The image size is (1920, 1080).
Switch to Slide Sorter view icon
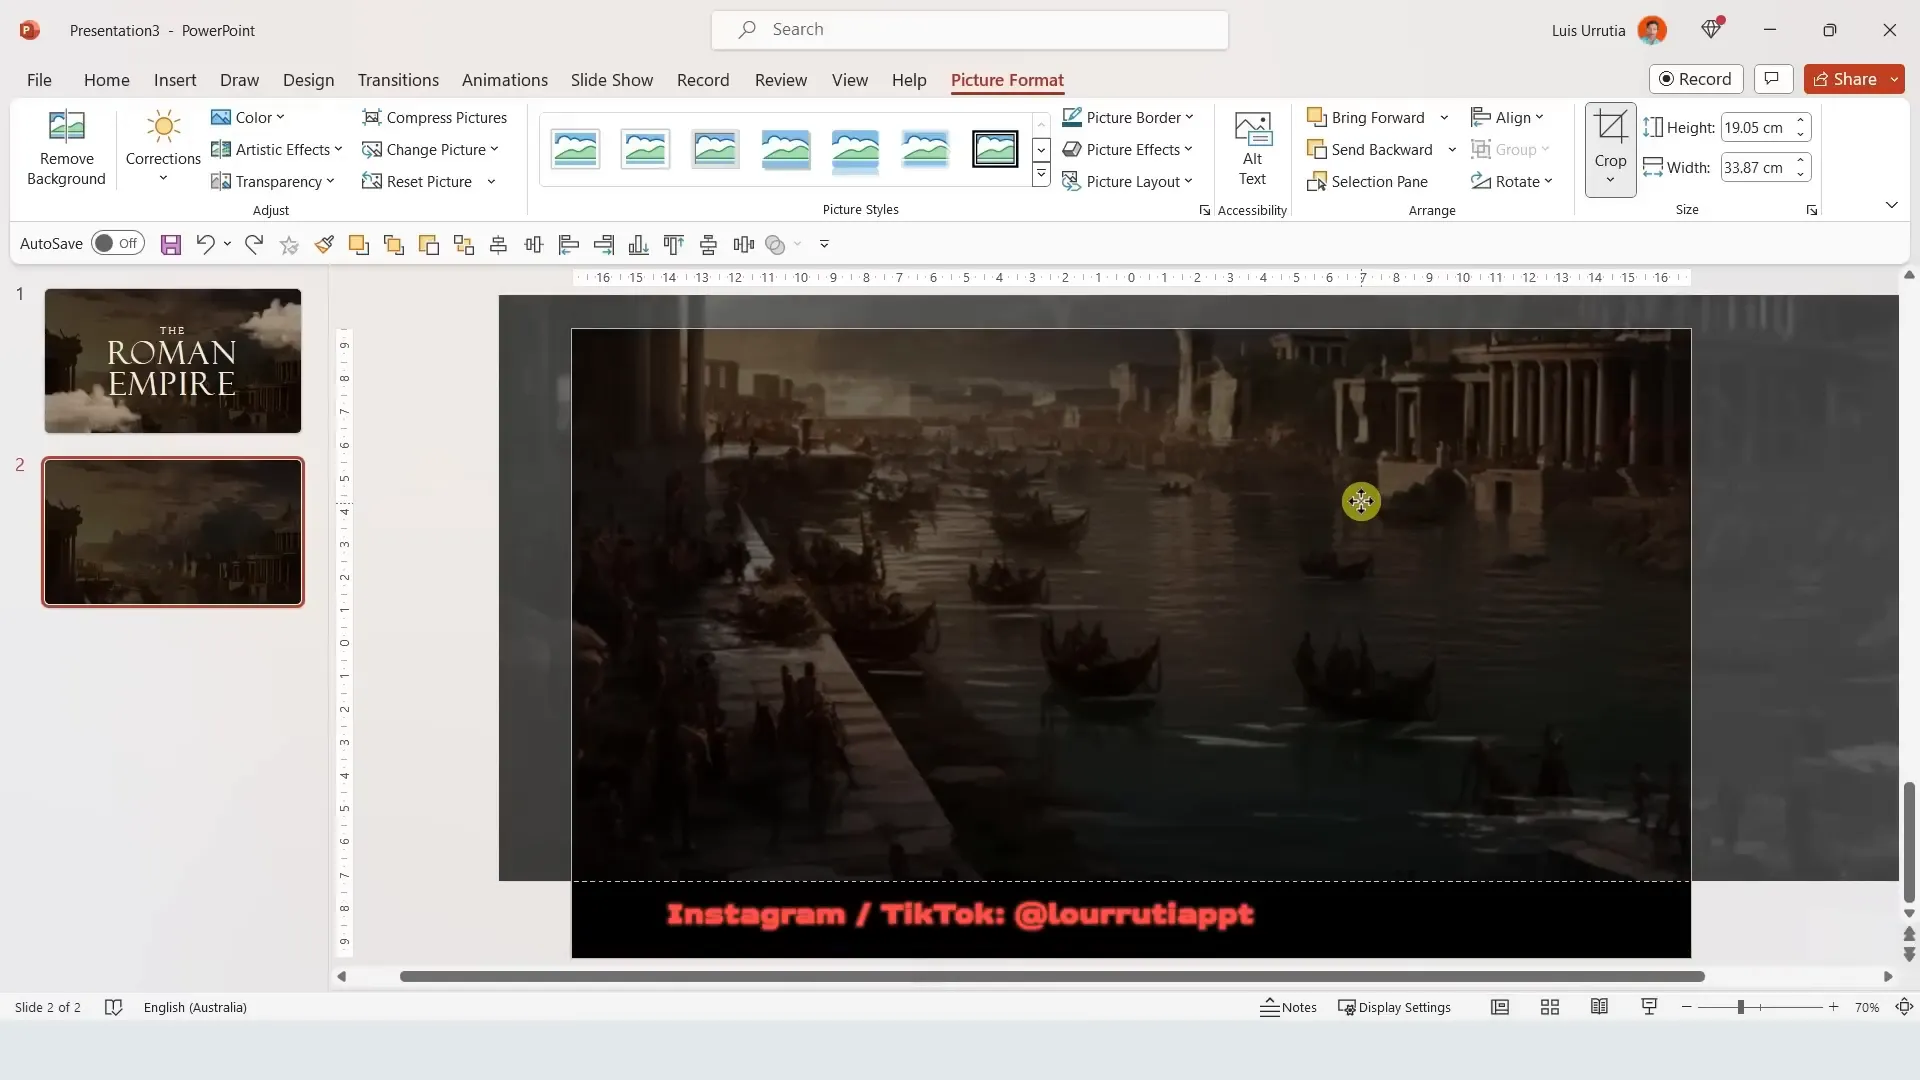(1550, 1007)
